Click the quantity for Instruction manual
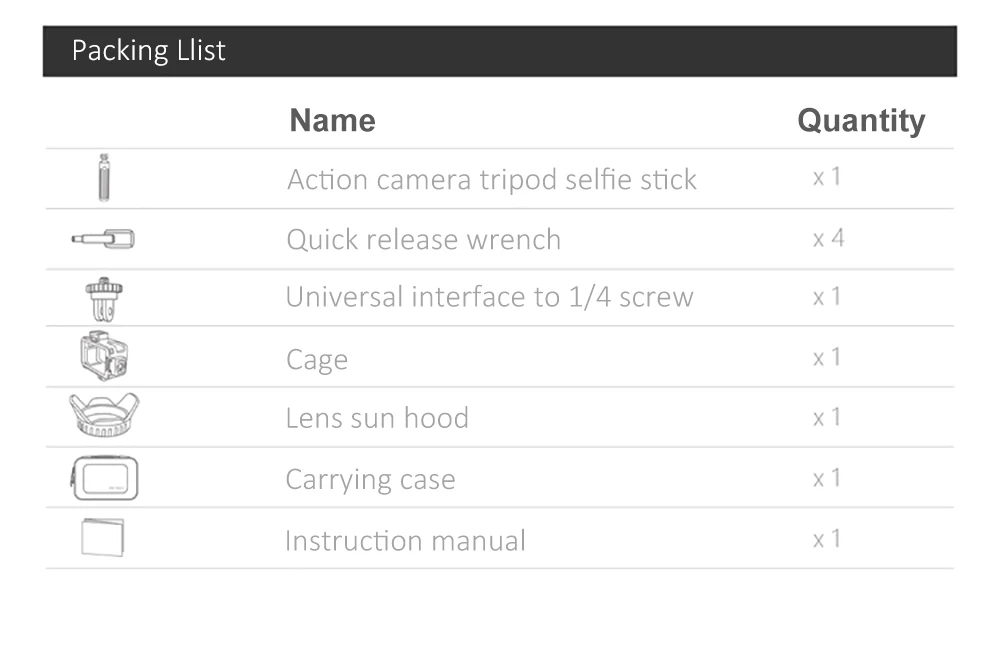Image resolution: width=1000 pixels, height=653 pixels. (x=827, y=539)
